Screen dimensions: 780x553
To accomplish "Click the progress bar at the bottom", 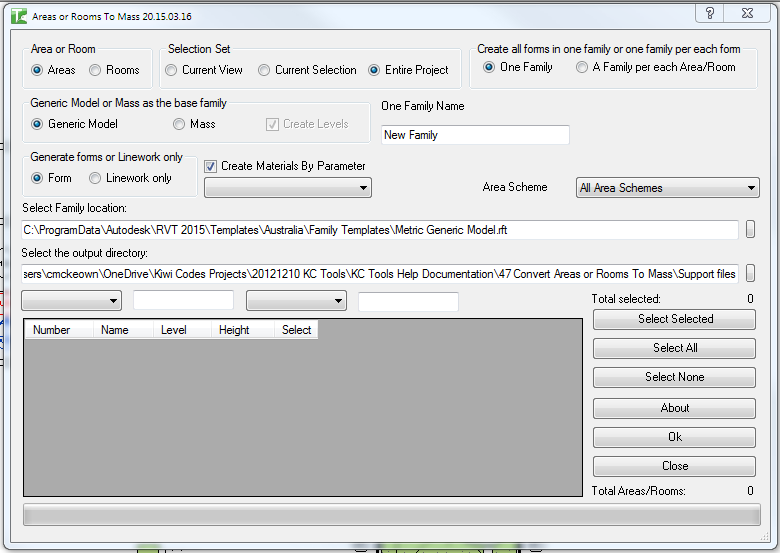I will (391, 515).
